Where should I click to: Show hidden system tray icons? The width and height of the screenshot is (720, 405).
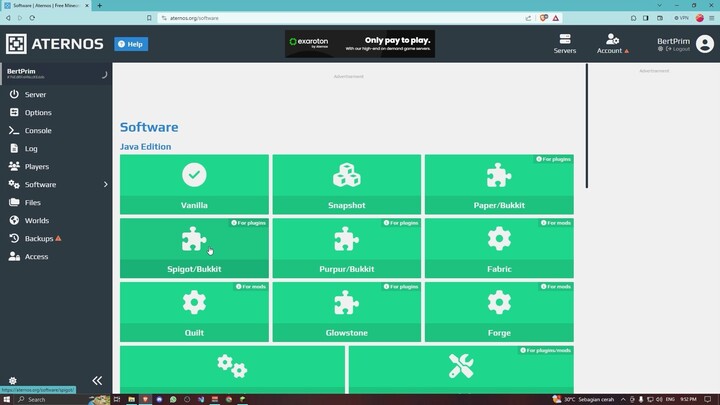coord(623,399)
